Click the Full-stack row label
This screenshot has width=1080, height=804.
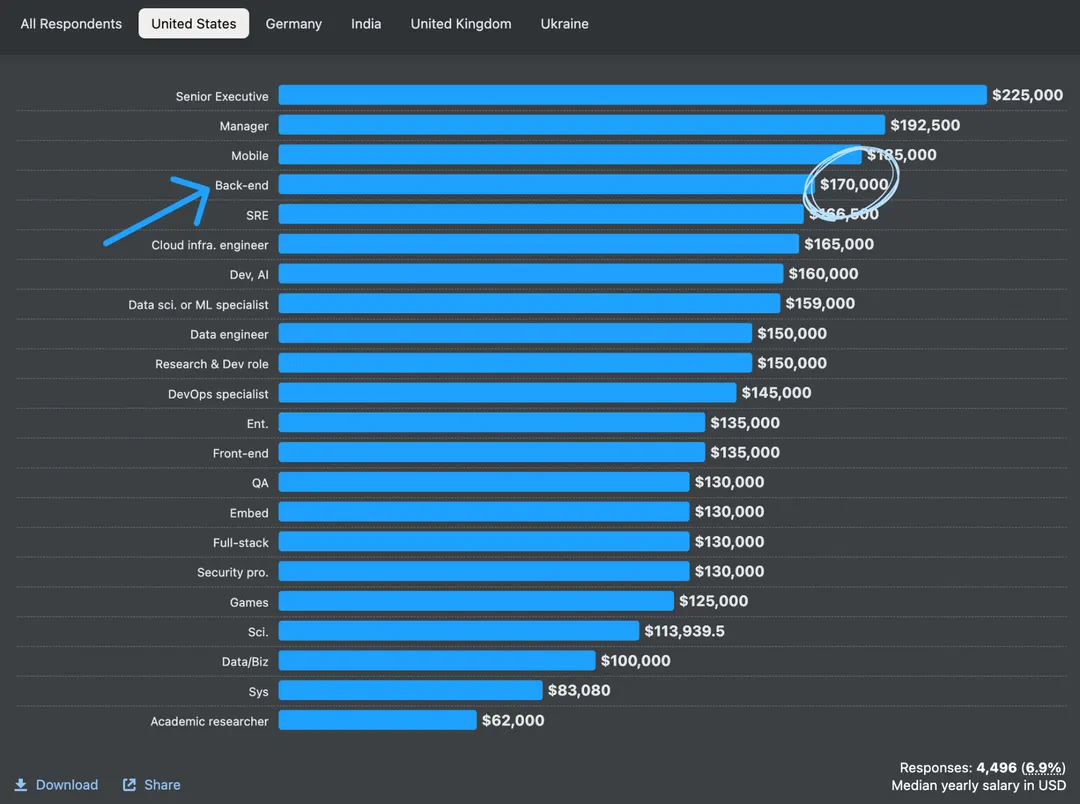click(240, 543)
